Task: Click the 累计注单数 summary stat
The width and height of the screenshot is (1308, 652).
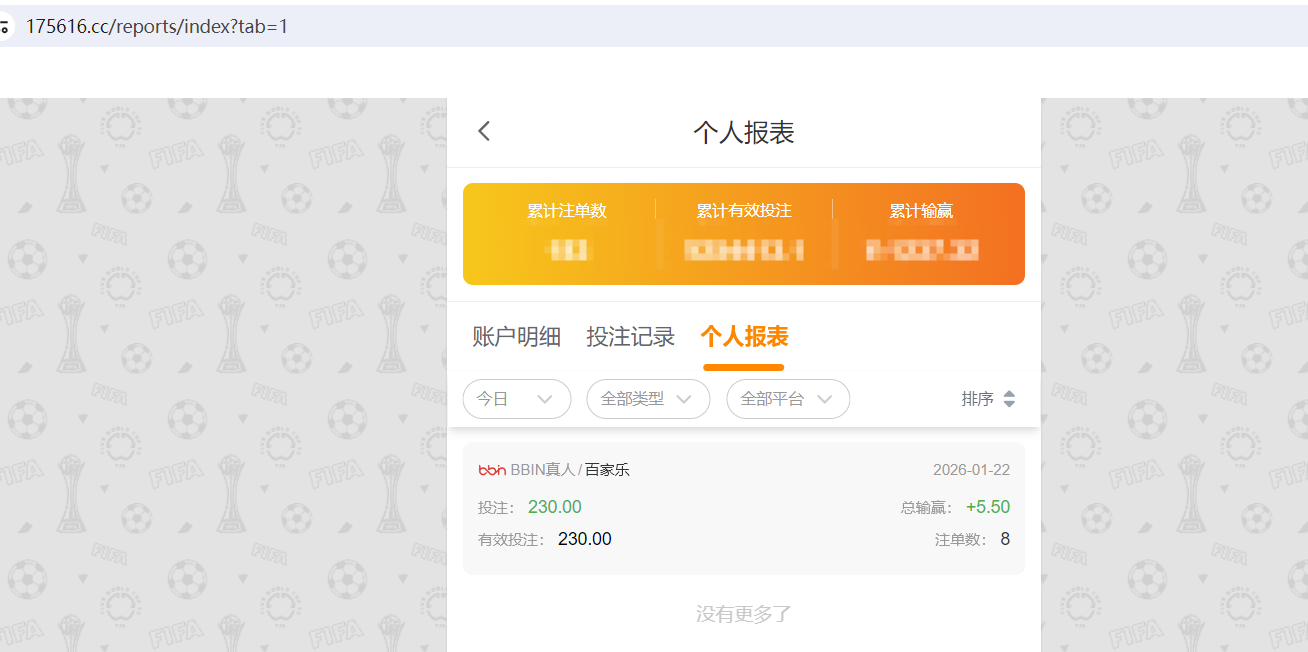Action: pos(567,230)
